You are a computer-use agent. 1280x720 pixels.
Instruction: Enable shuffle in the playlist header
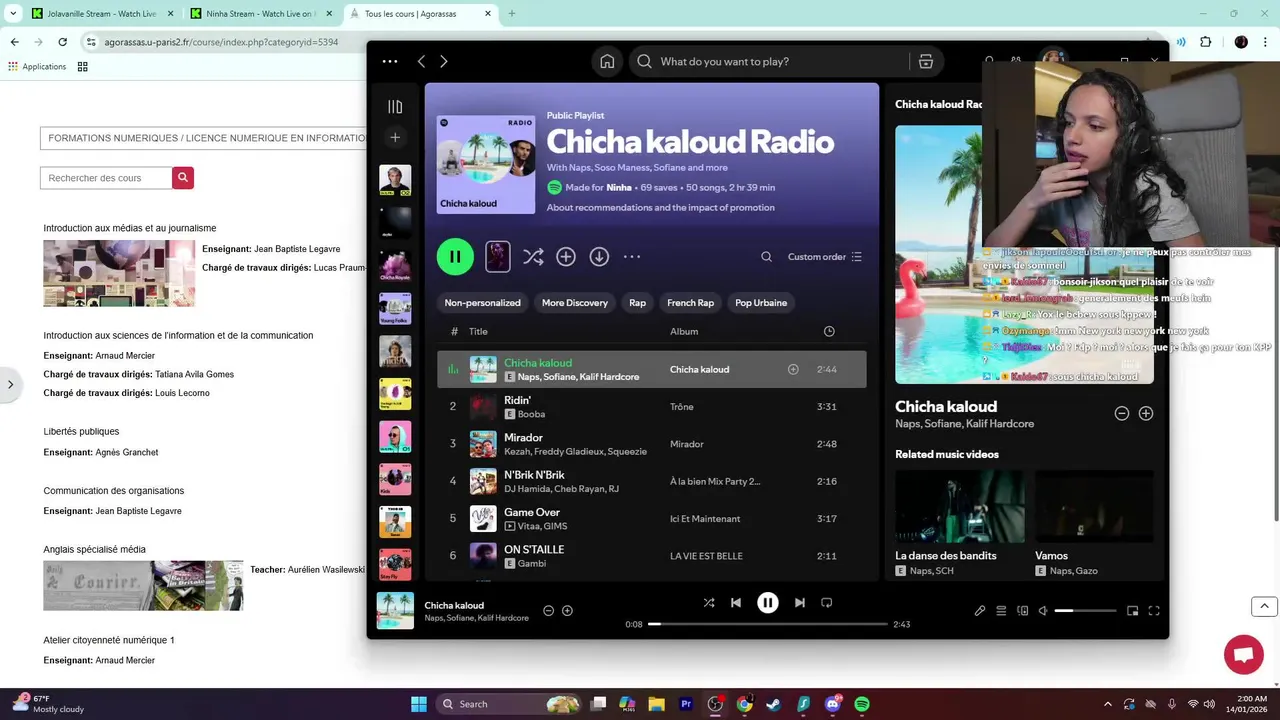[533, 257]
